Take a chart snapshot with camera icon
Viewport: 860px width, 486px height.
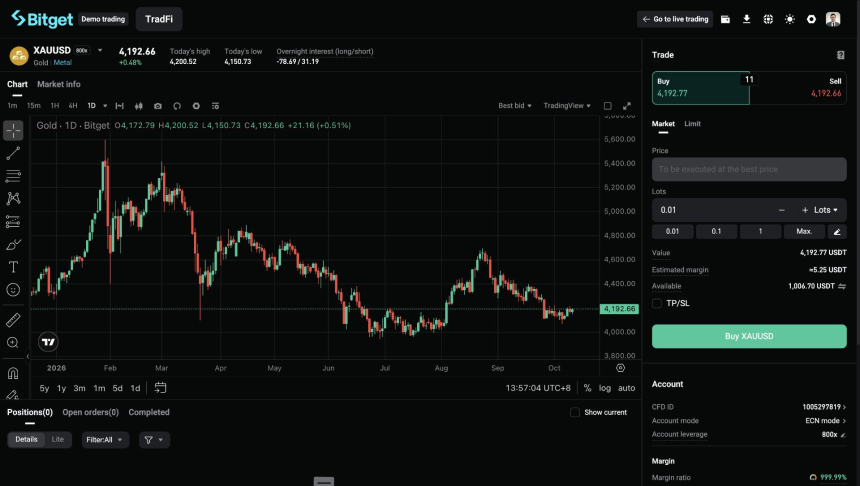(x=158, y=106)
